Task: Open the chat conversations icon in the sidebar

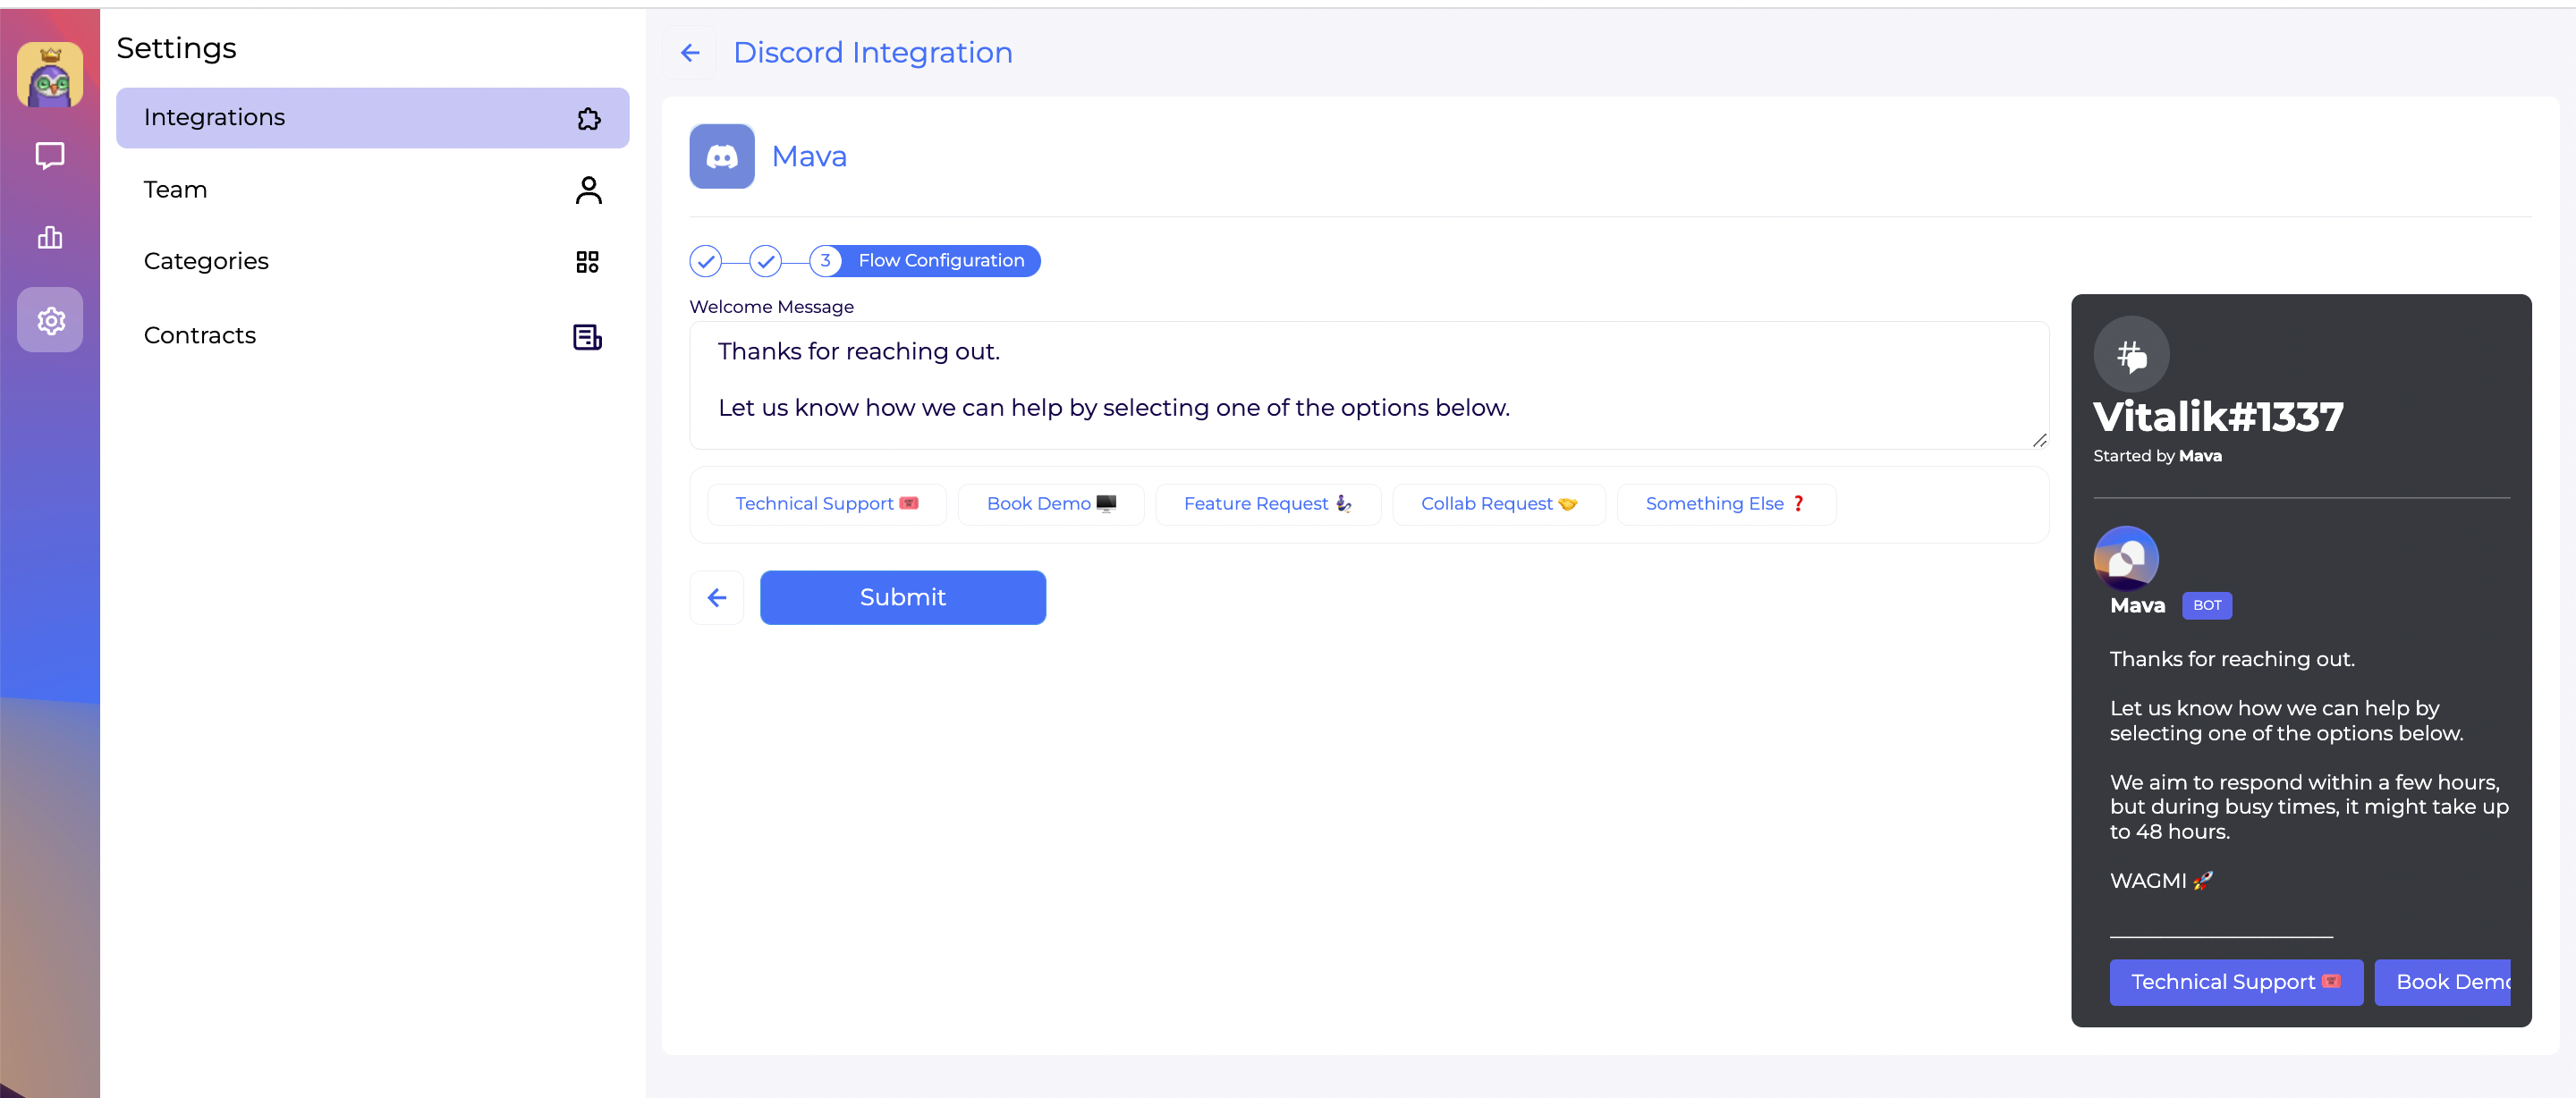Action: point(50,155)
